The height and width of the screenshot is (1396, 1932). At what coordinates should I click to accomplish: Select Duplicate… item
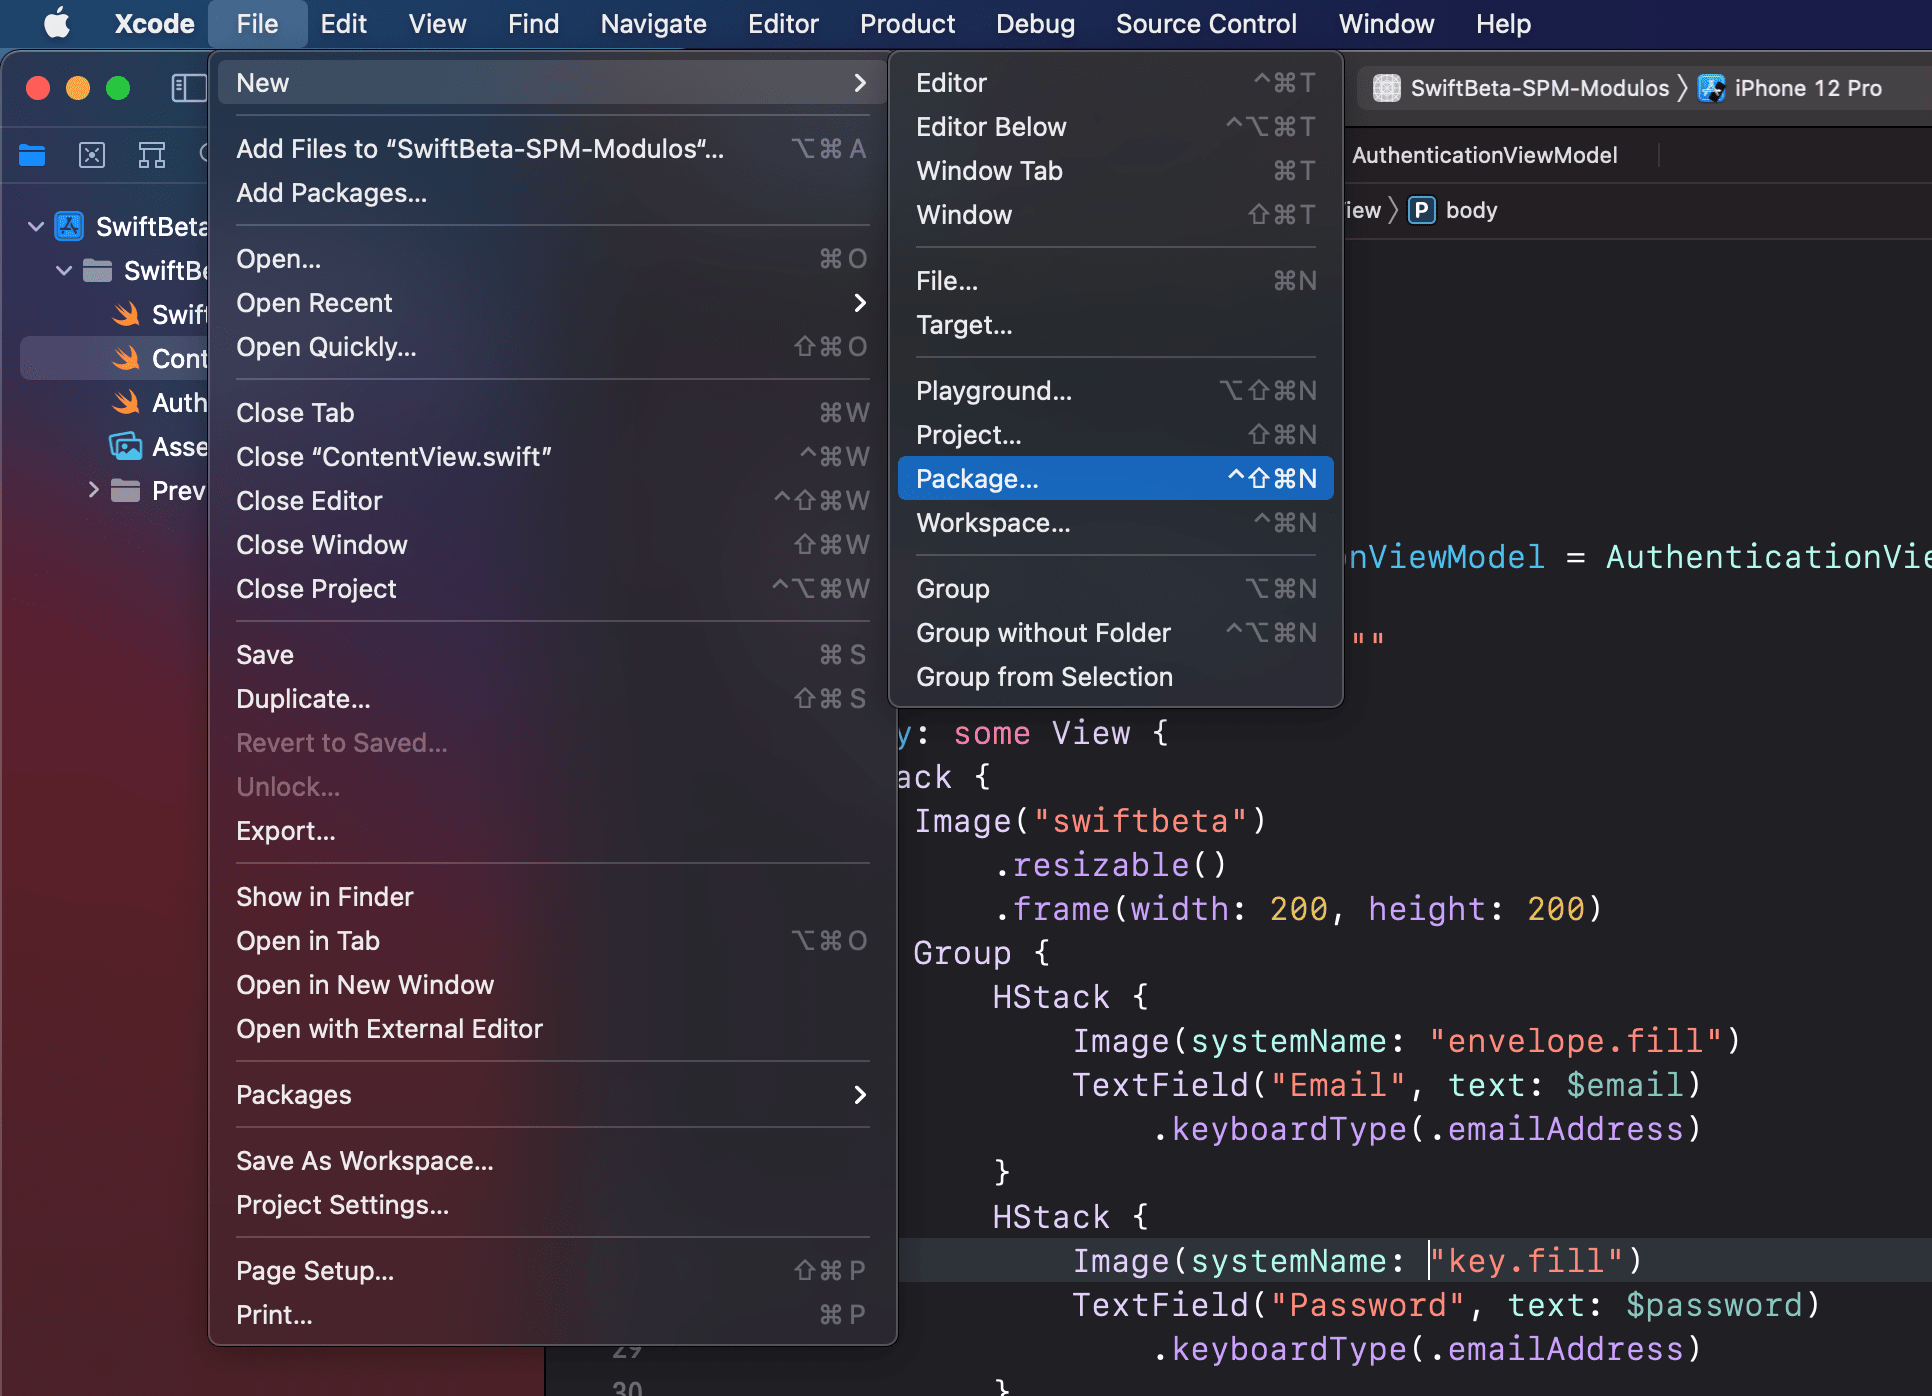(x=553, y=699)
